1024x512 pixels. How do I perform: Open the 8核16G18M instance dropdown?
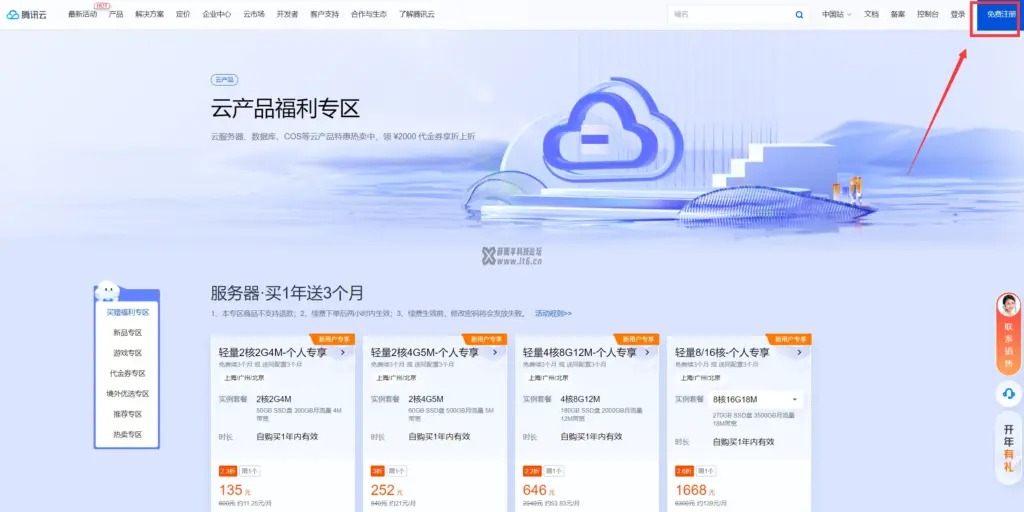[755, 399]
